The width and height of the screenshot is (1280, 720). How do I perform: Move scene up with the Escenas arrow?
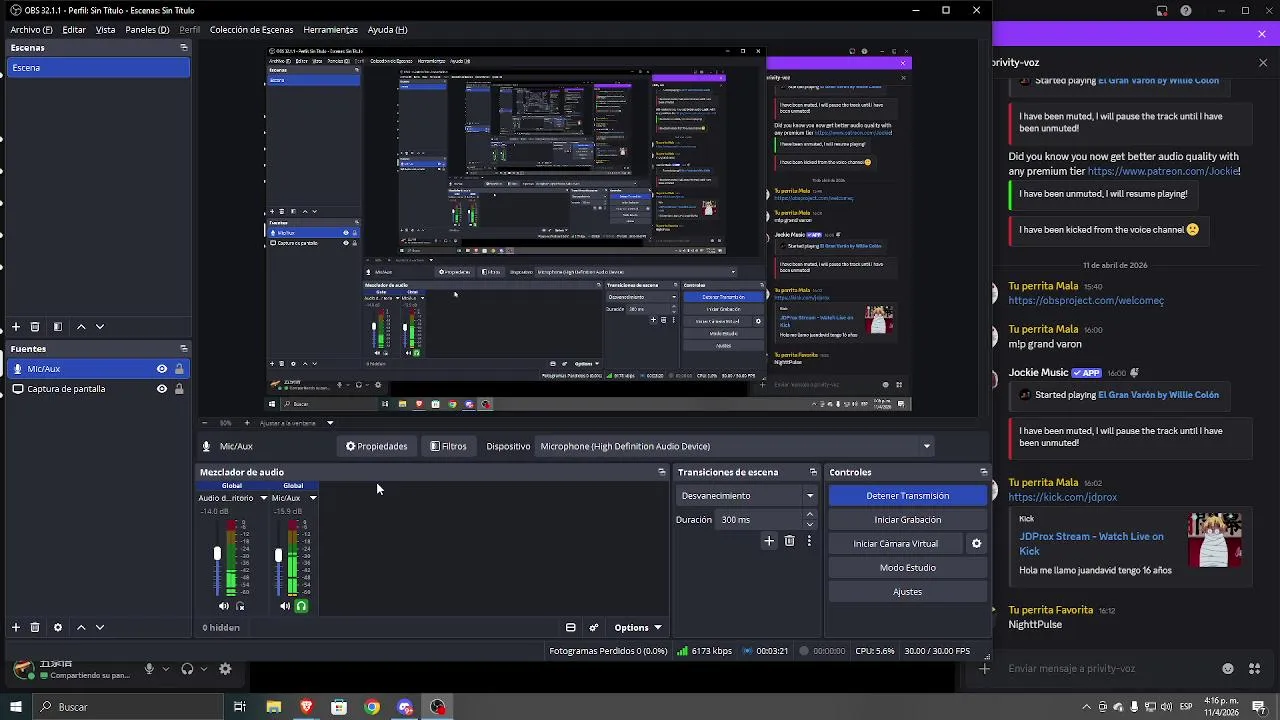pos(81,327)
